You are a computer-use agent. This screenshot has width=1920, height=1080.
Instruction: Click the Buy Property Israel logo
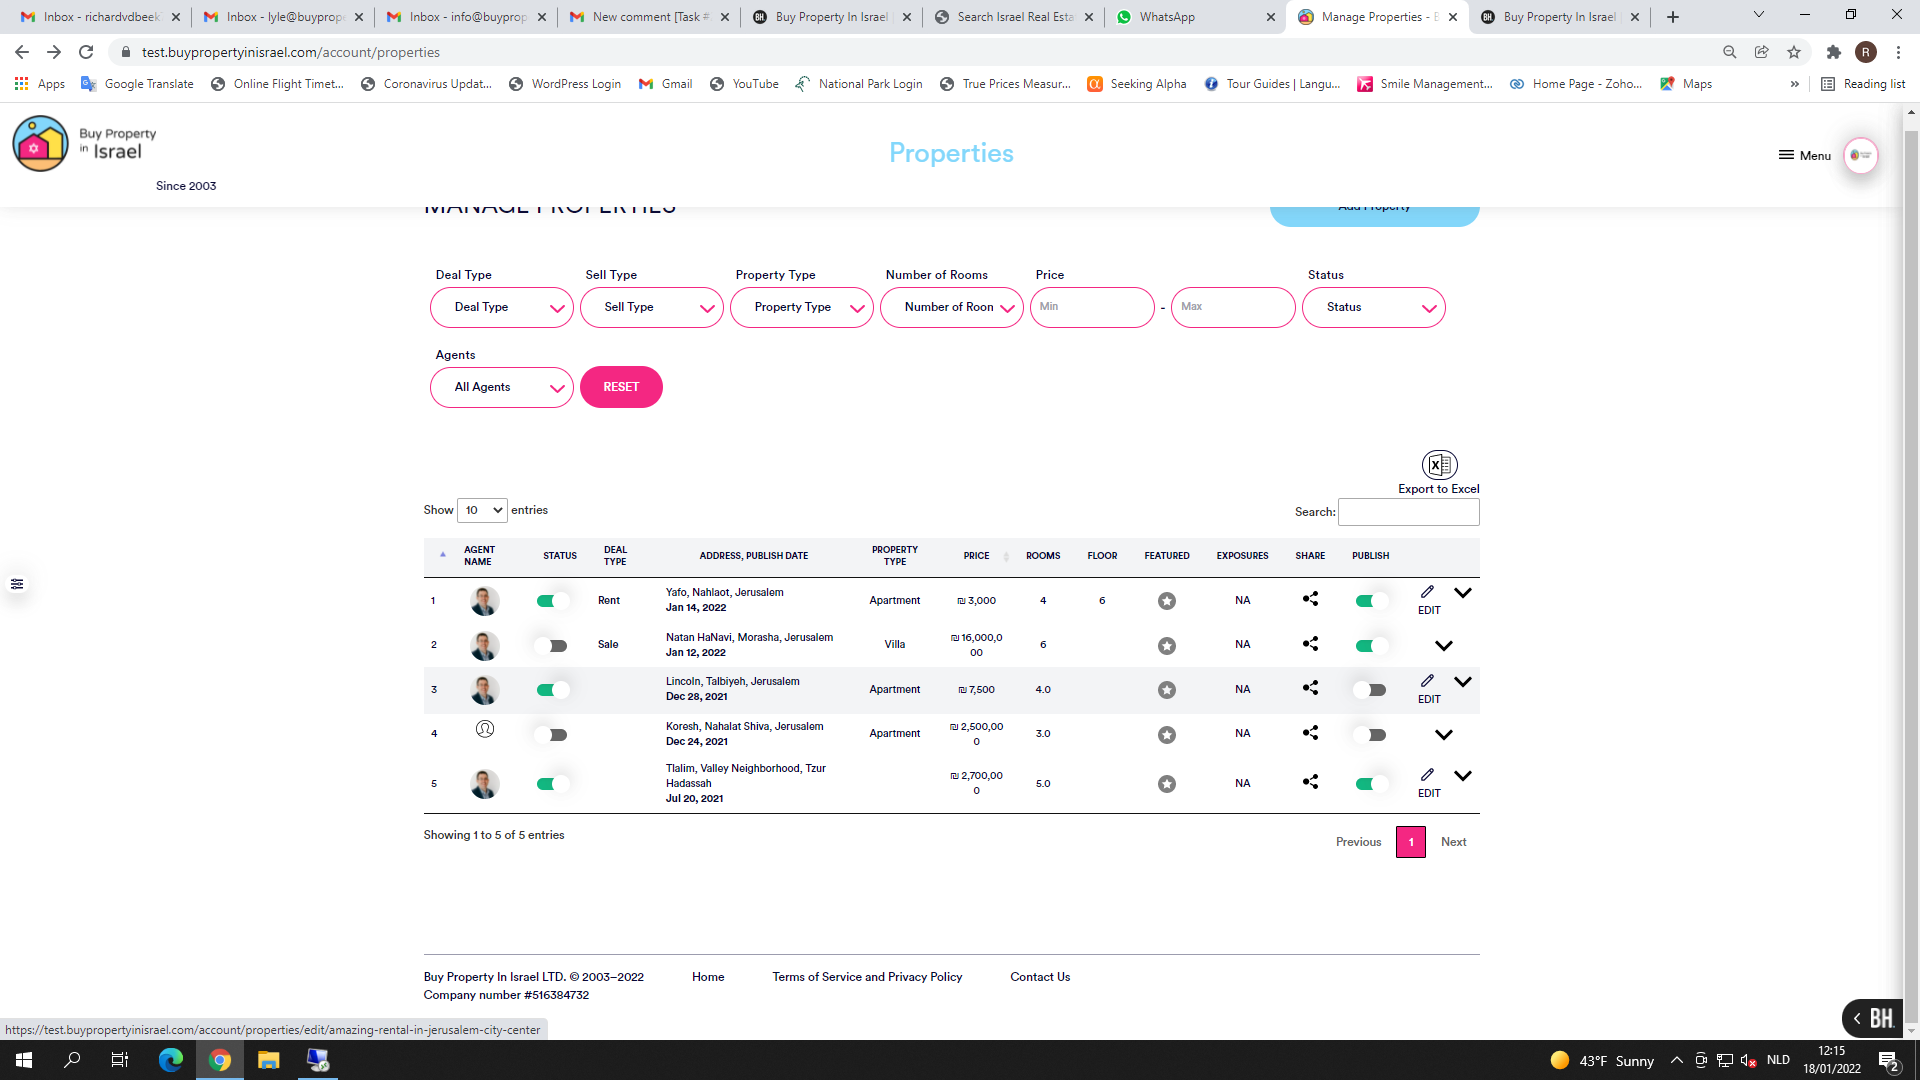click(x=40, y=144)
